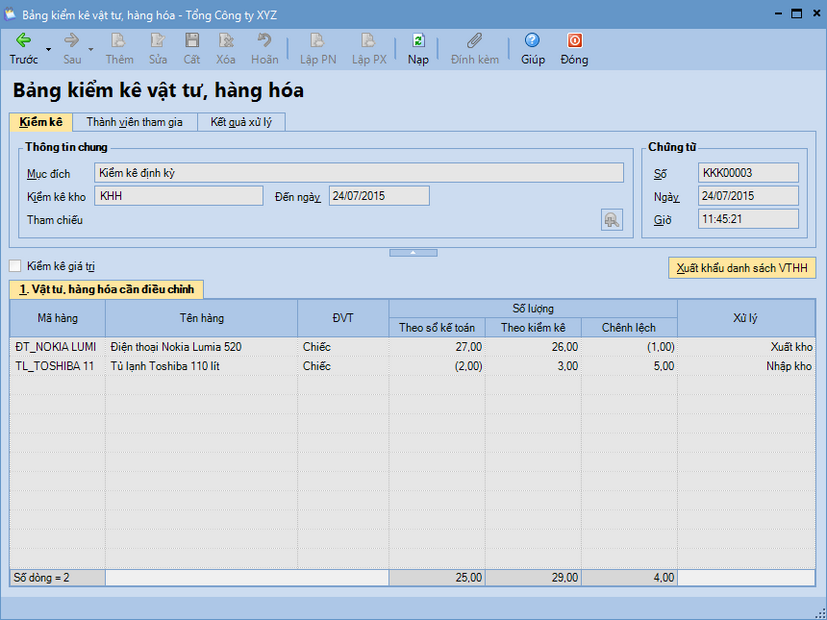This screenshot has height=620, width=827.
Task: Select the ĐT_NOKIA LUMI item code cell
Action: 57,346
